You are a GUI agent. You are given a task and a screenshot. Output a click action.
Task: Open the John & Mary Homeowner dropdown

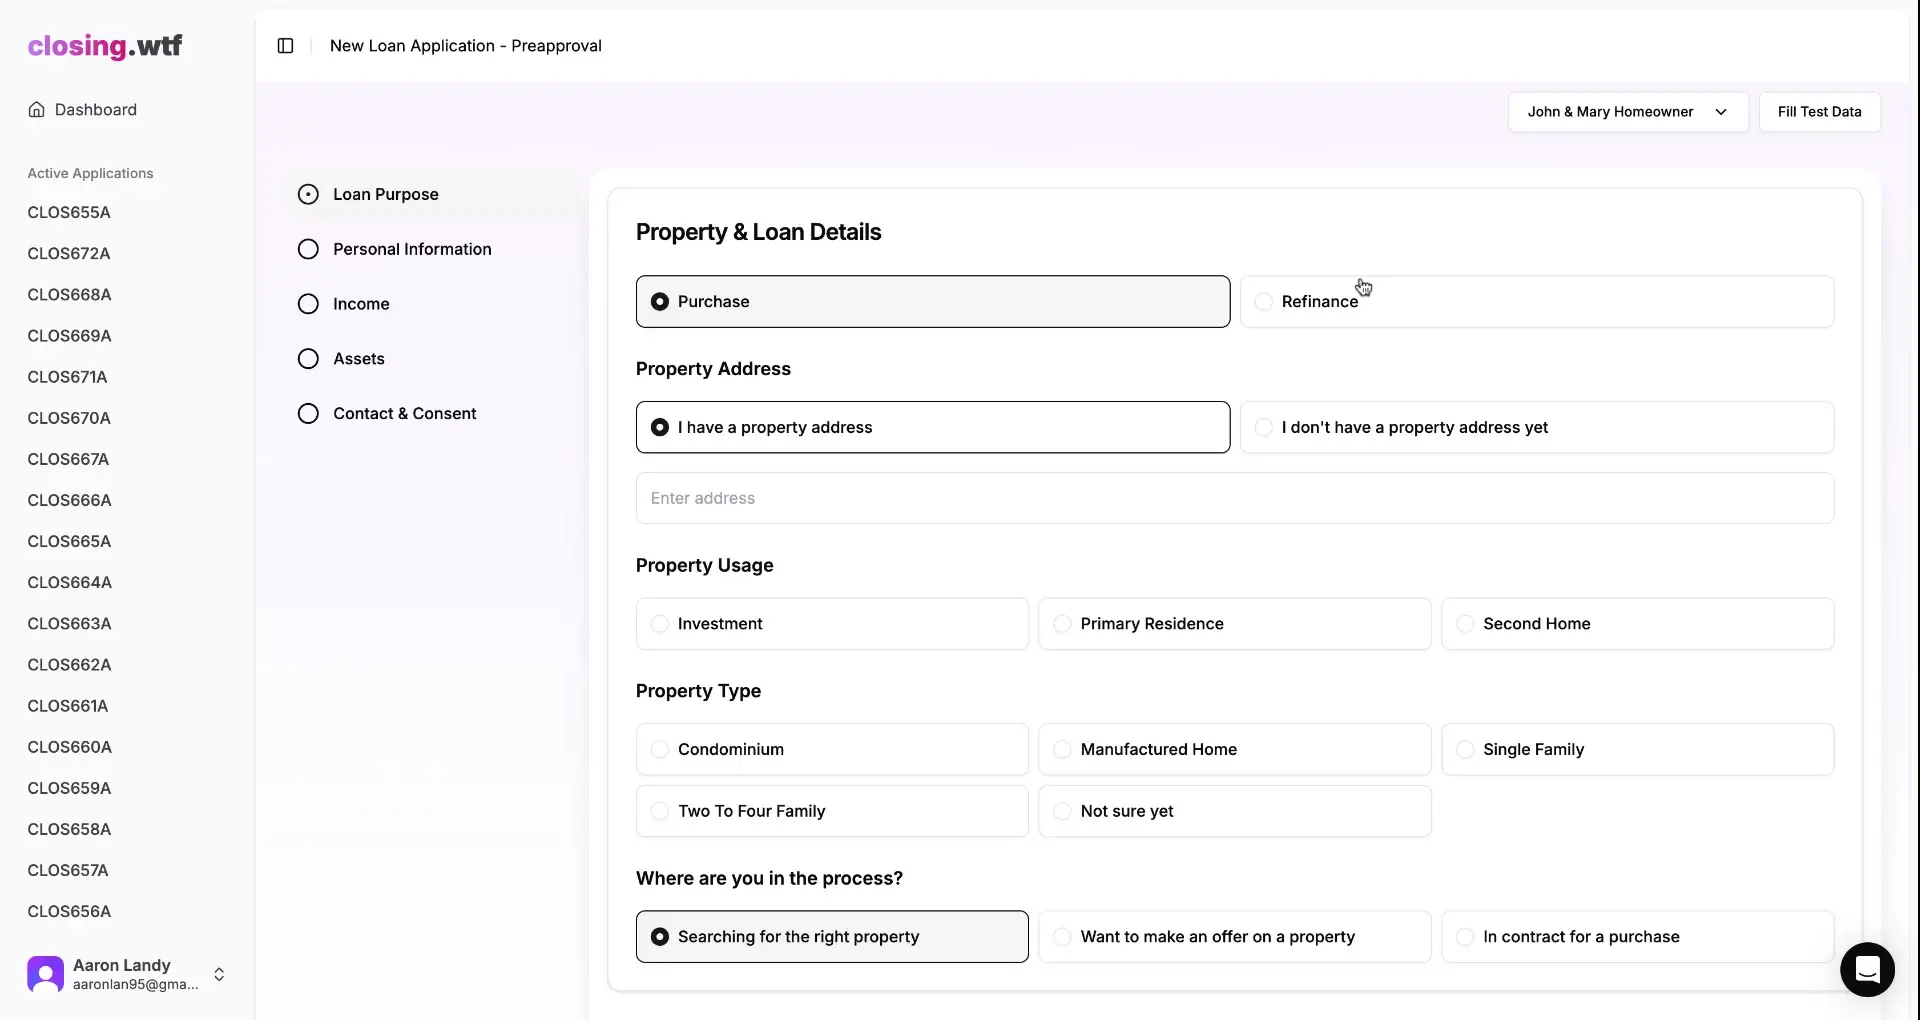[x=1627, y=111]
